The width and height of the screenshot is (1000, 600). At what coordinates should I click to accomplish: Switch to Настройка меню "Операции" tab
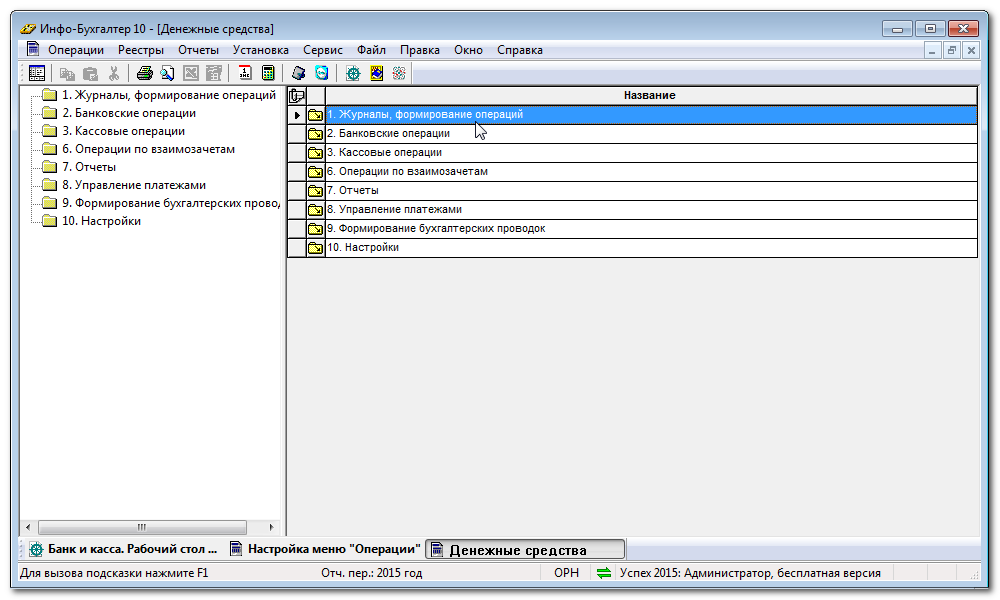325,549
